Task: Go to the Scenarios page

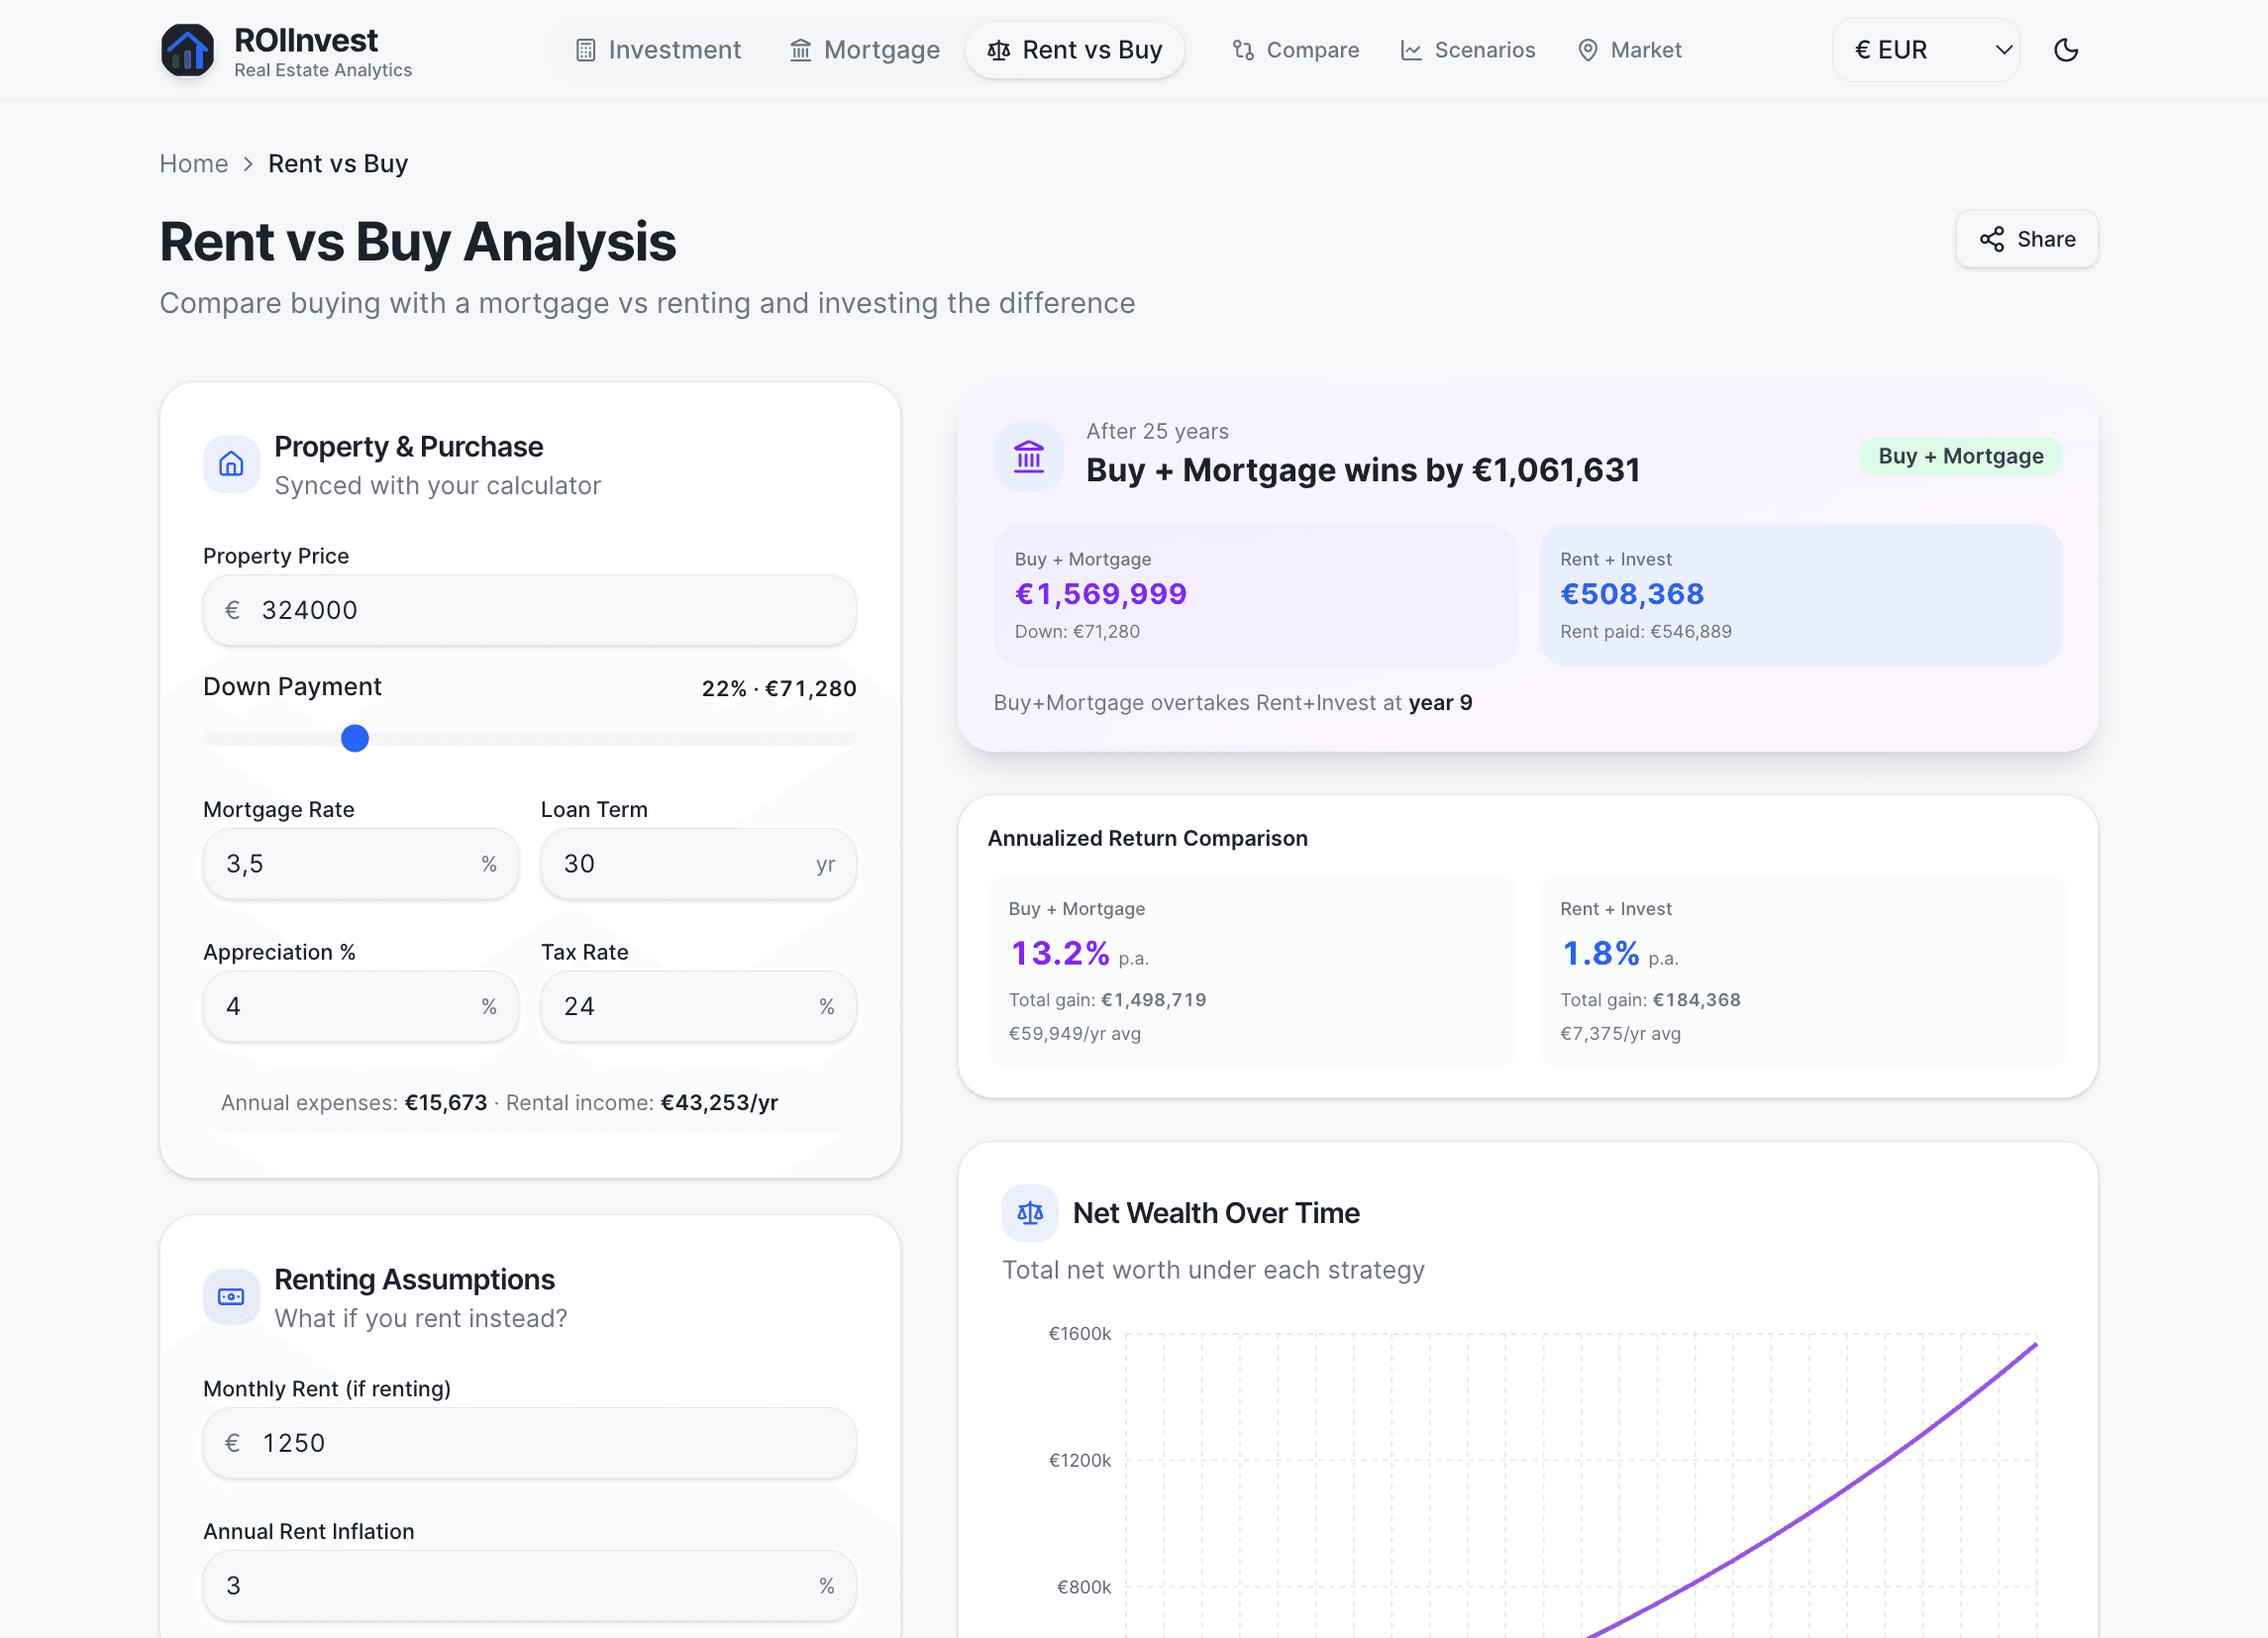Action: 1467,50
